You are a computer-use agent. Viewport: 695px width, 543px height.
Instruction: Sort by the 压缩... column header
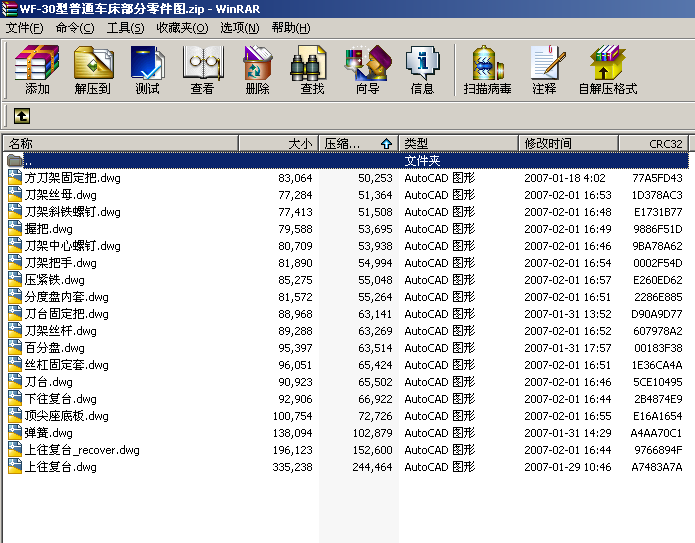click(359, 143)
